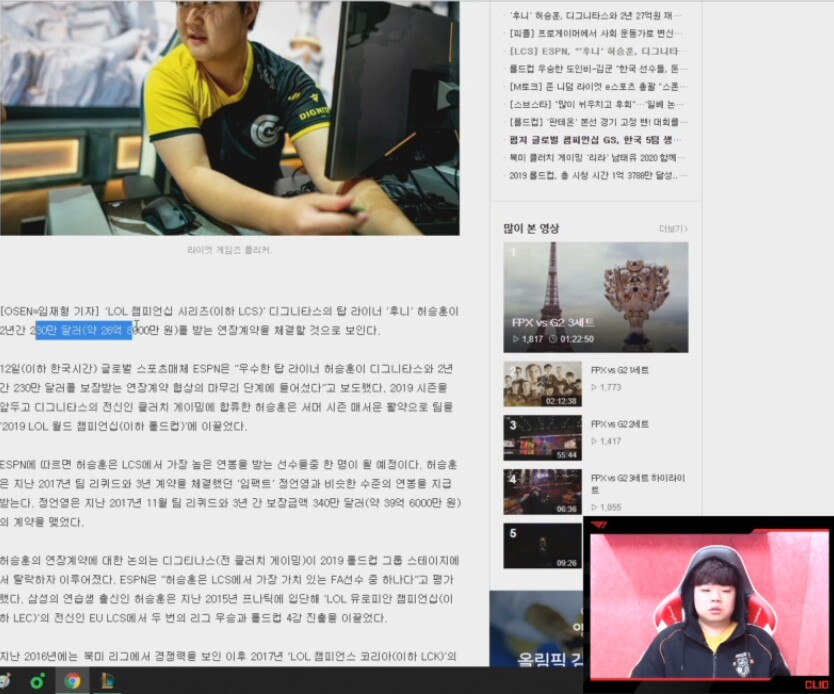The width and height of the screenshot is (834, 694).
Task: Open '[M토크] 존 니덤 라이엇' headline
Action: [x=597, y=87]
